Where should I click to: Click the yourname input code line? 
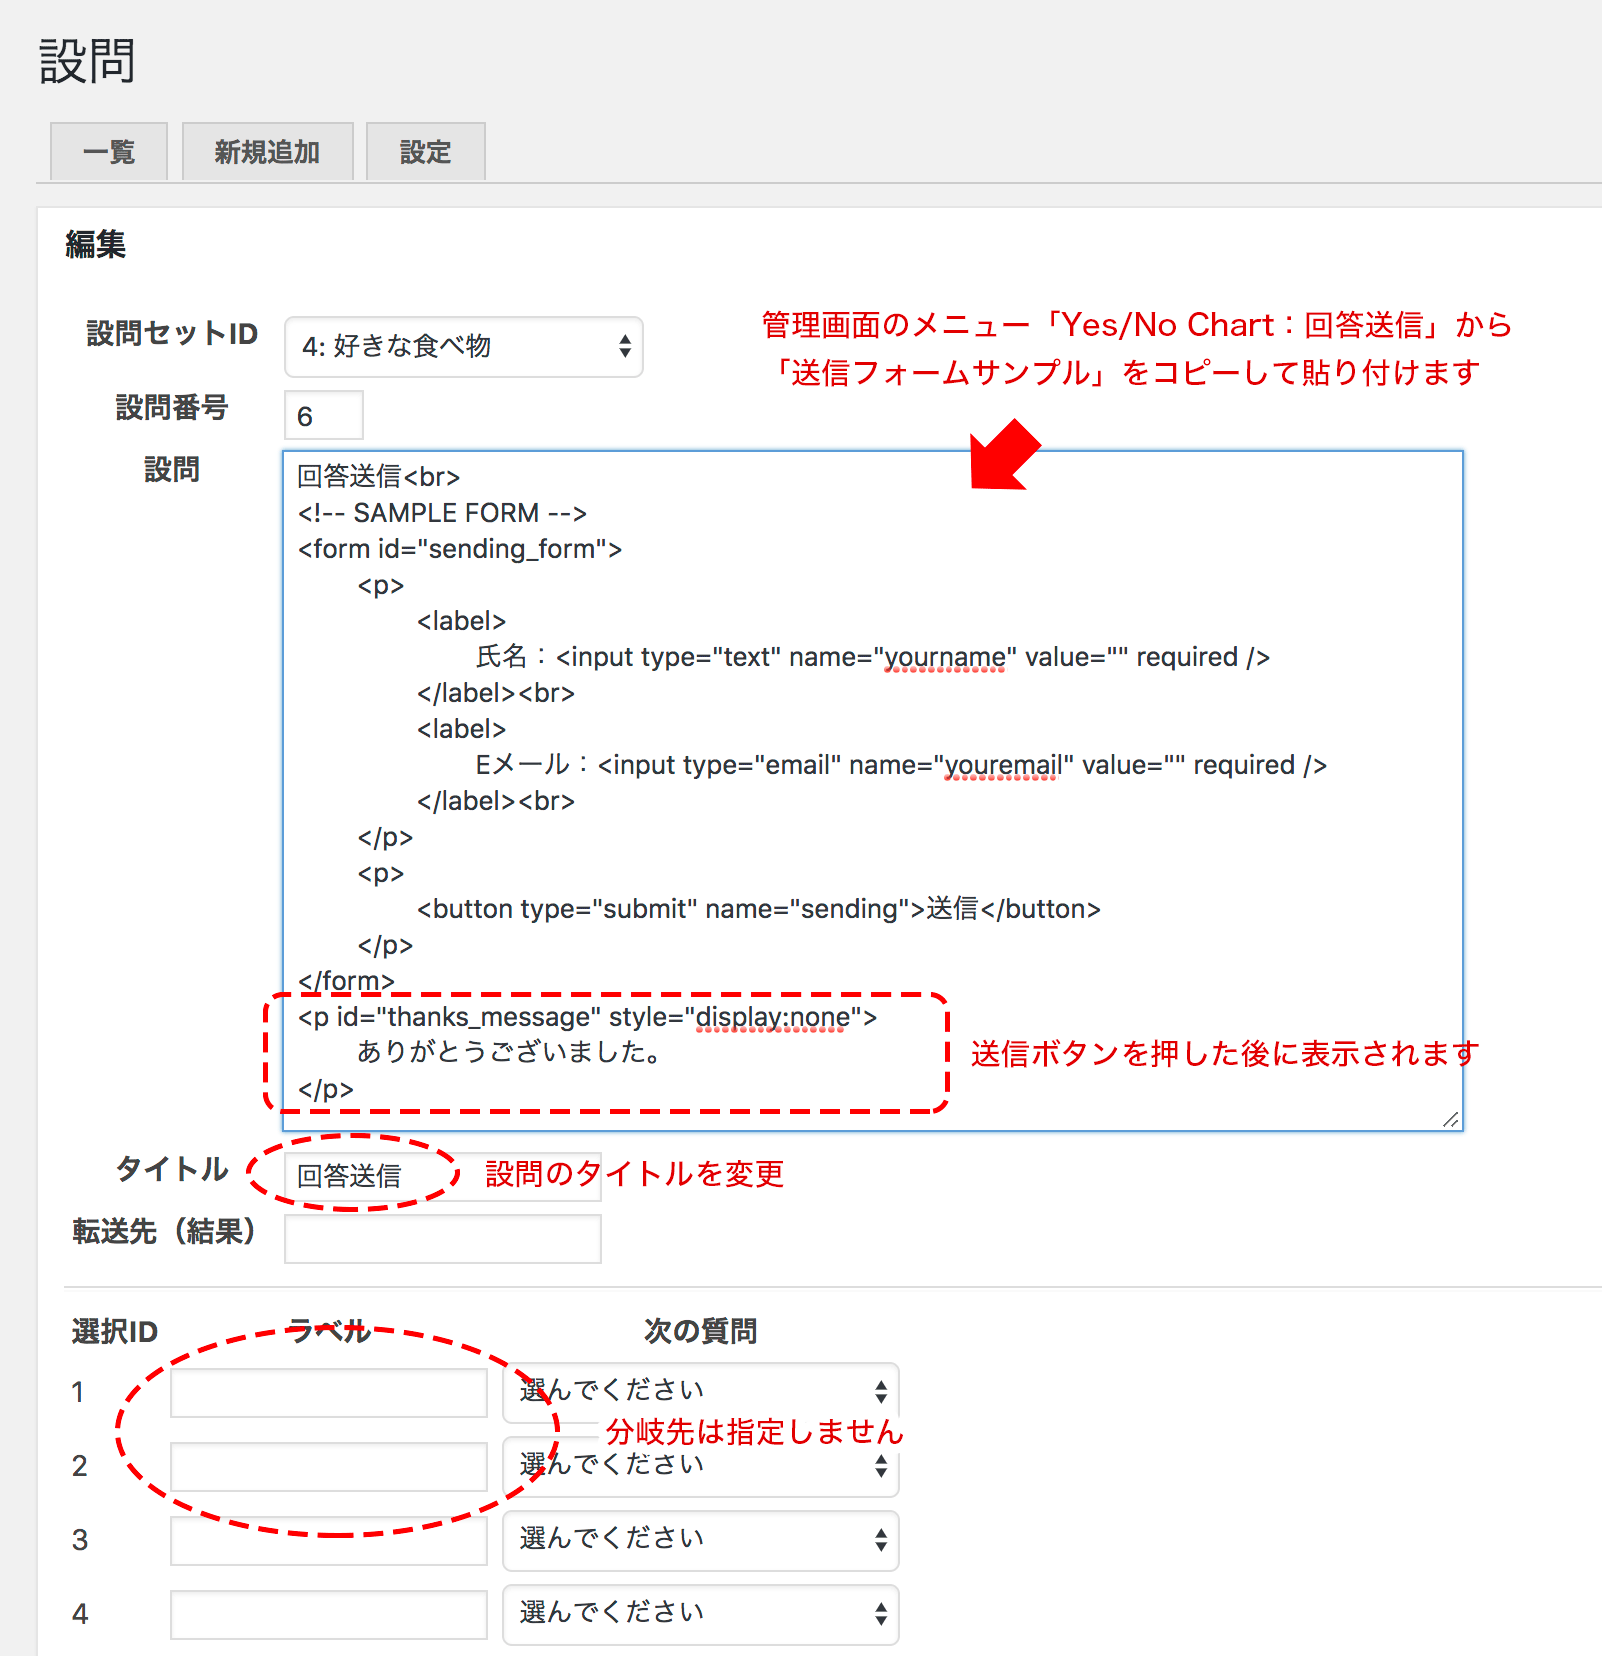pos(872,657)
